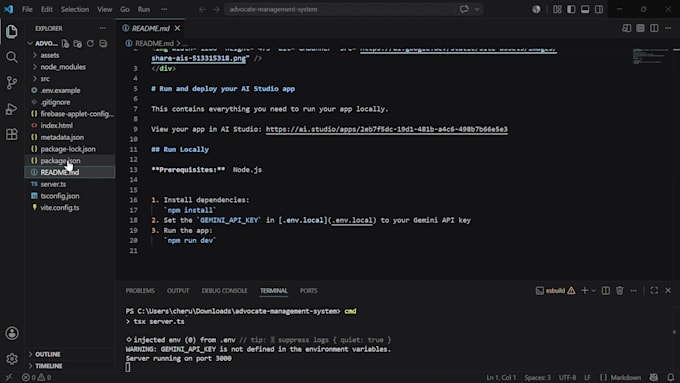Viewport: 680px width, 383px height.
Task: Switch to the OUTPUT tab
Action: [x=178, y=291]
